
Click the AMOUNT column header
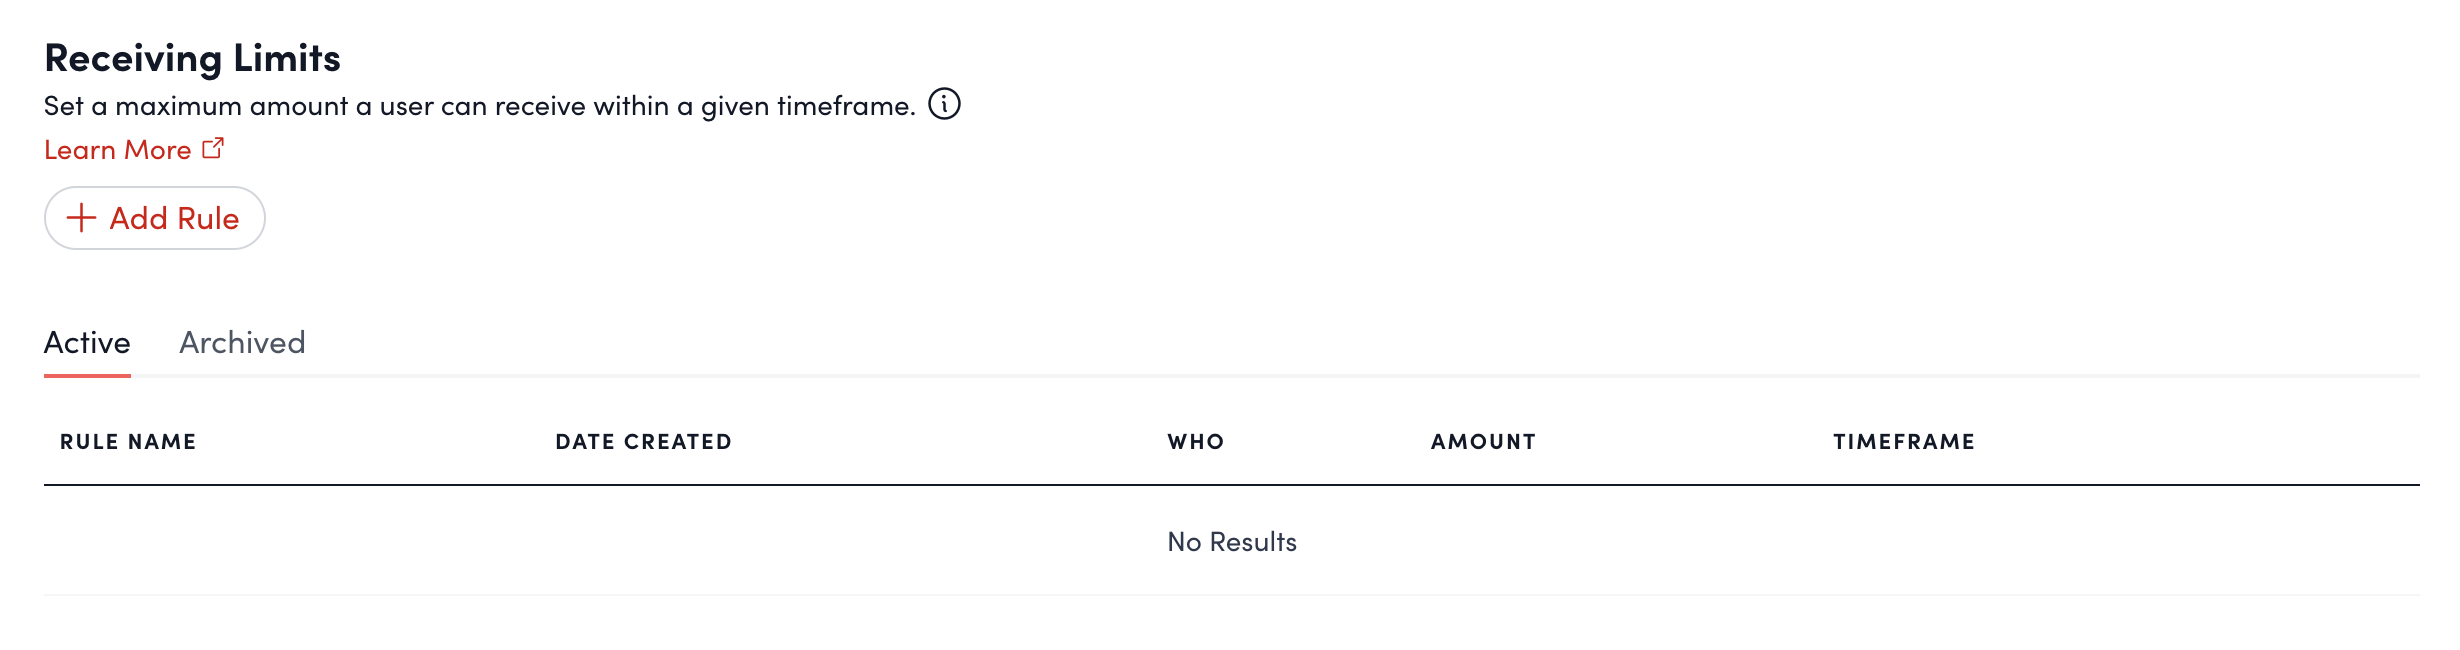click(1483, 442)
